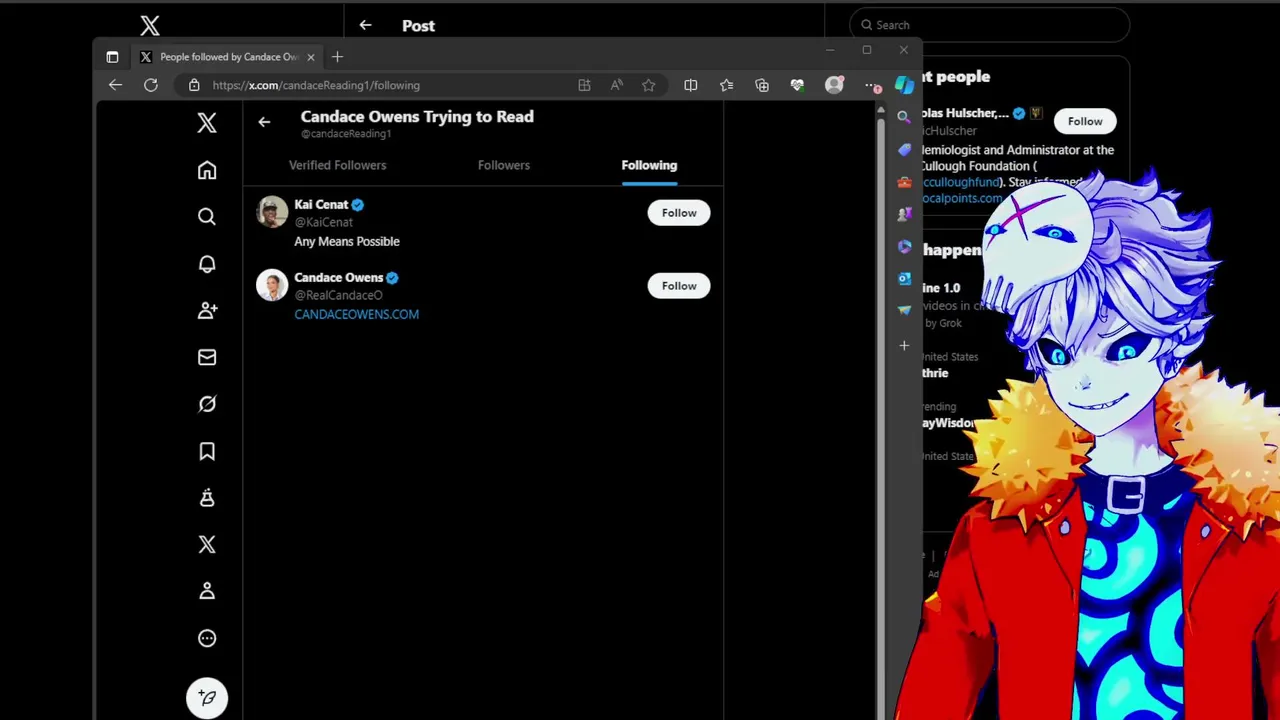Screen dimensions: 1280x720
Task: Open Edge sidebar Drop paper-plane icon
Action: (904, 310)
